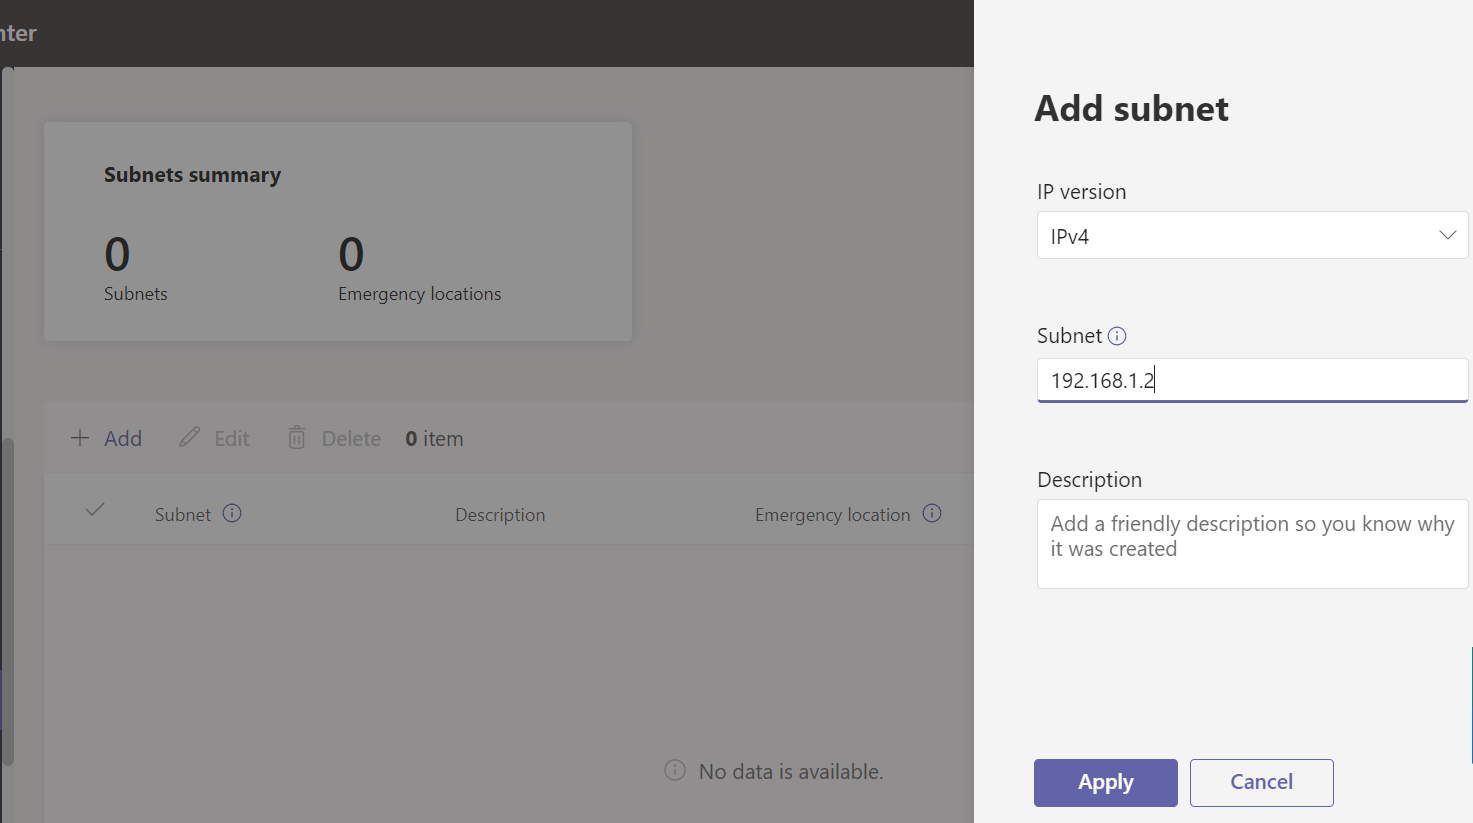Click the plus icon of Add

[x=80, y=438]
